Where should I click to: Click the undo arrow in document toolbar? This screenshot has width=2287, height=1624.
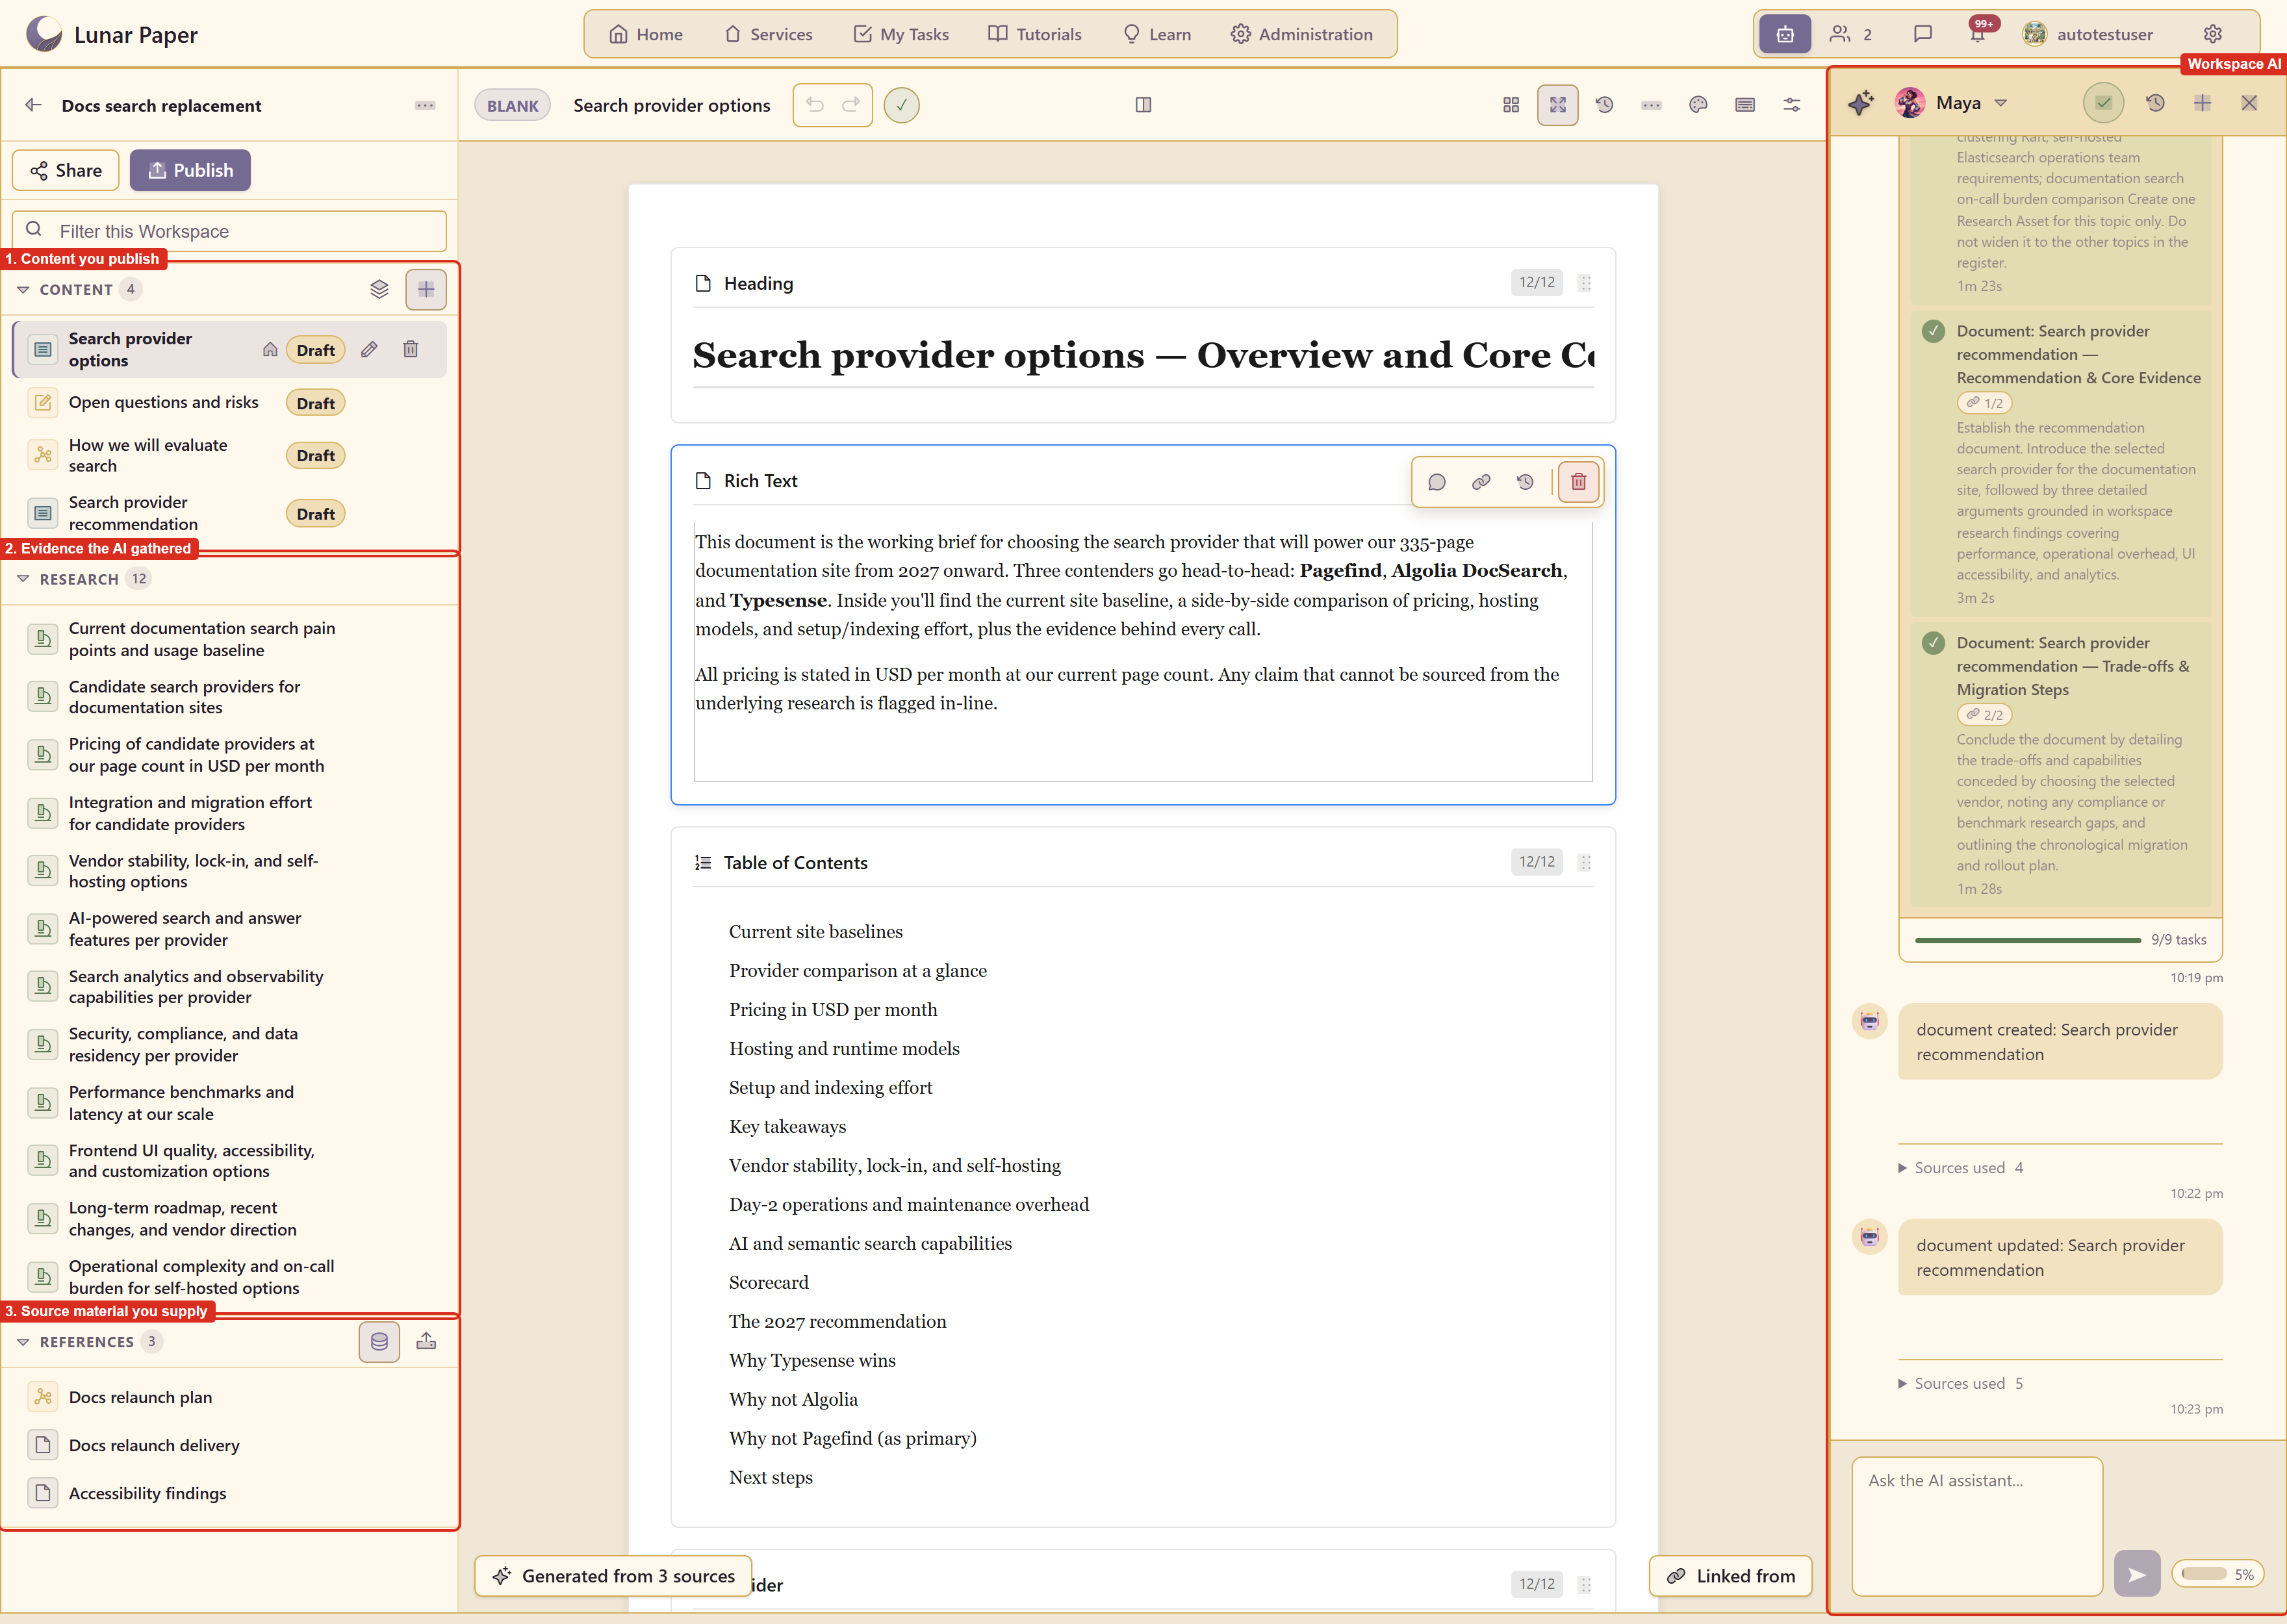click(x=815, y=105)
